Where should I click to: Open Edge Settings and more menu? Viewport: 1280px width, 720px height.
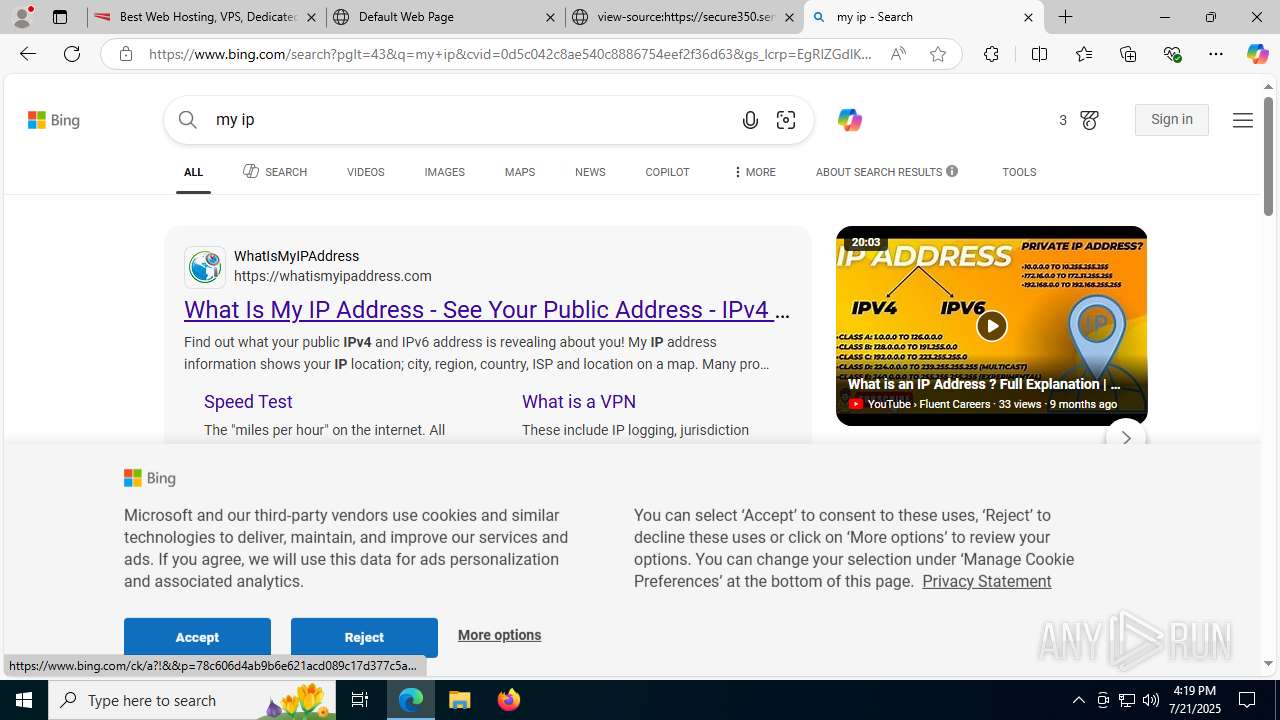click(1215, 54)
